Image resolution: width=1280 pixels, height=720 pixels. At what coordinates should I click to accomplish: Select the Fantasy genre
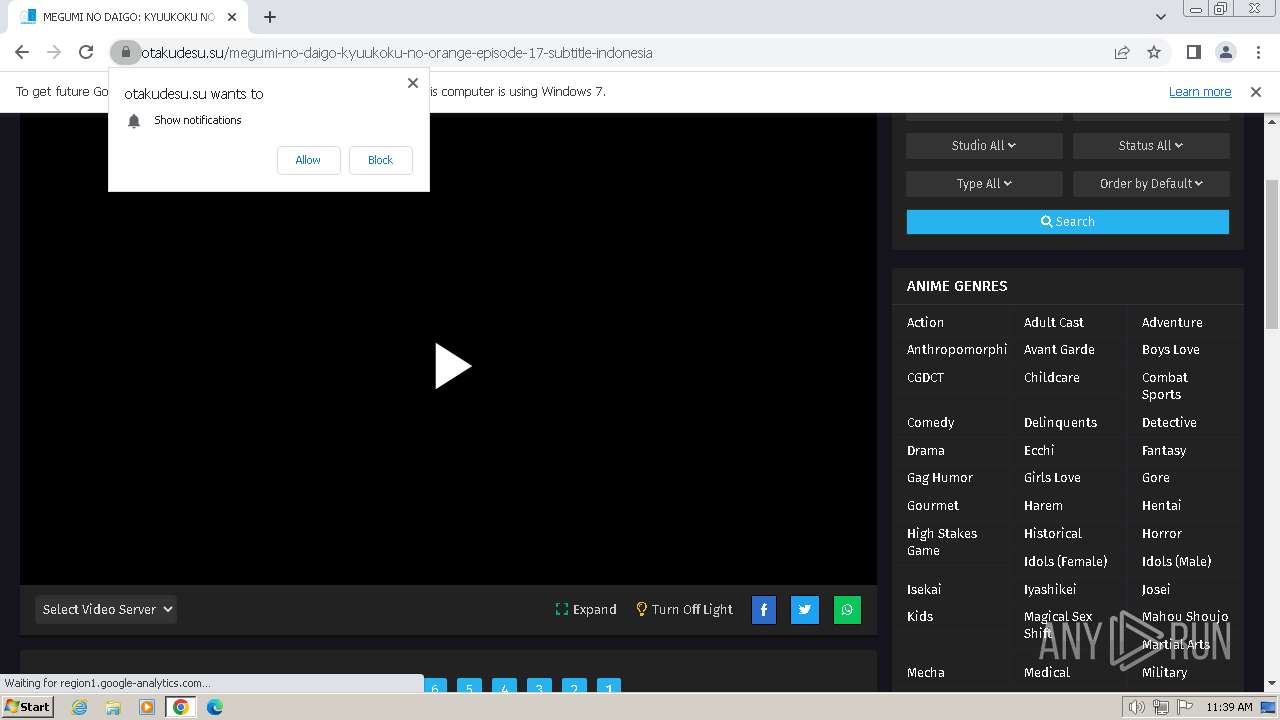(1164, 450)
